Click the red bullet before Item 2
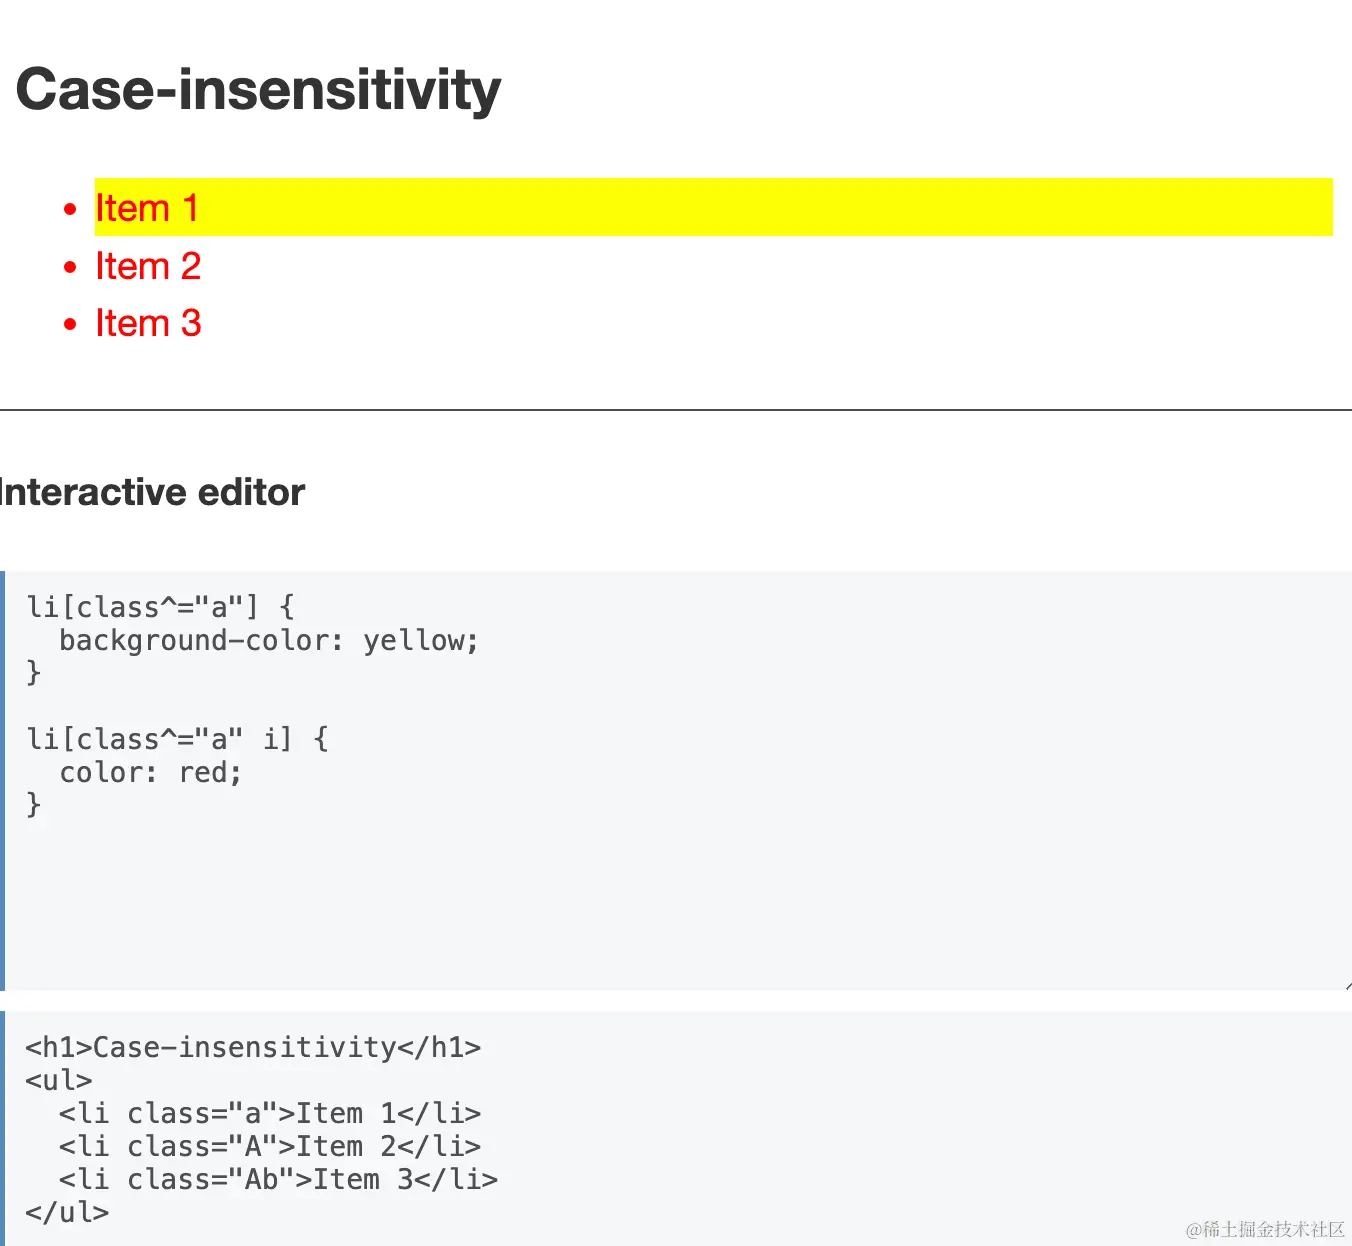 click(x=70, y=267)
